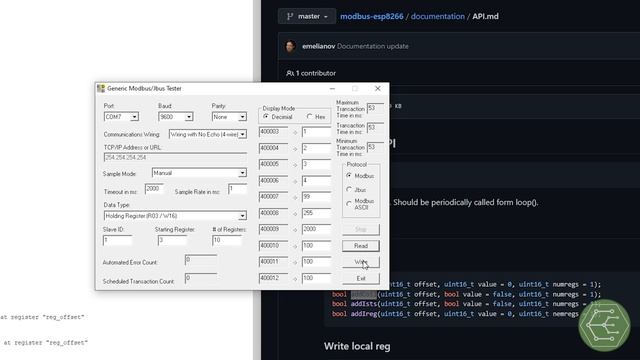Expand the Communications Wiring dropdown

click(242, 134)
